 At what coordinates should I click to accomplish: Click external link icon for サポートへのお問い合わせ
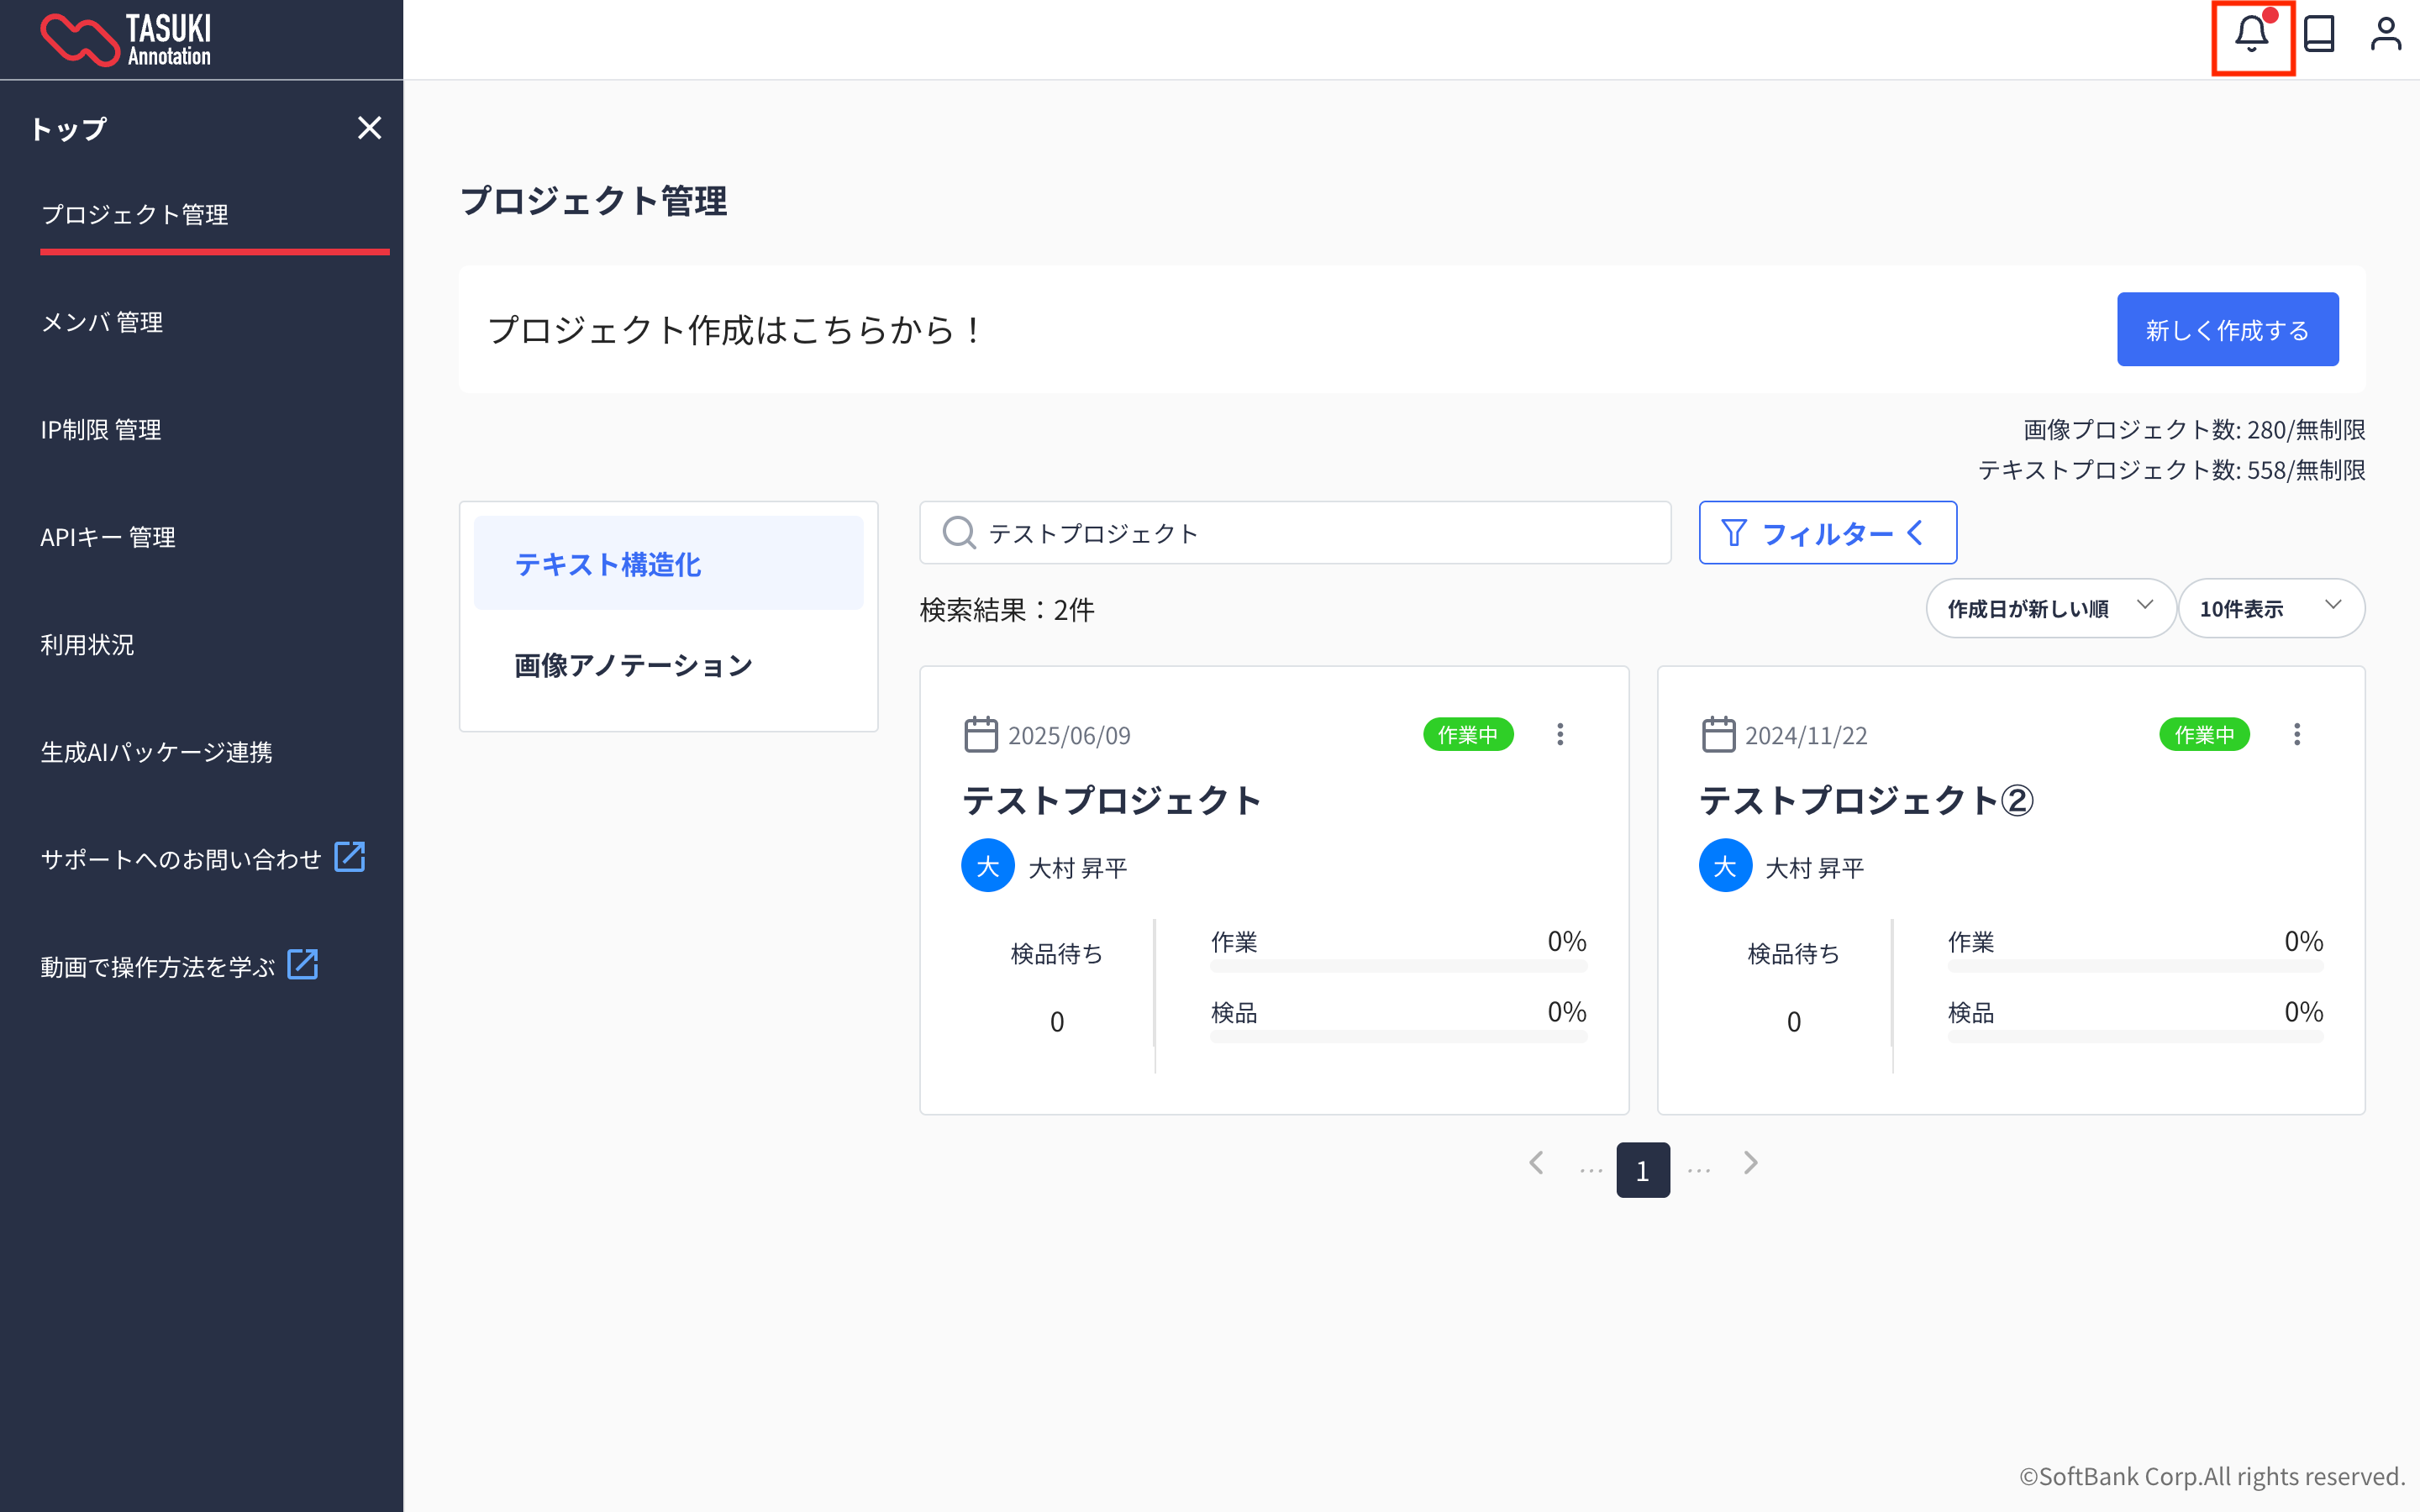(349, 857)
